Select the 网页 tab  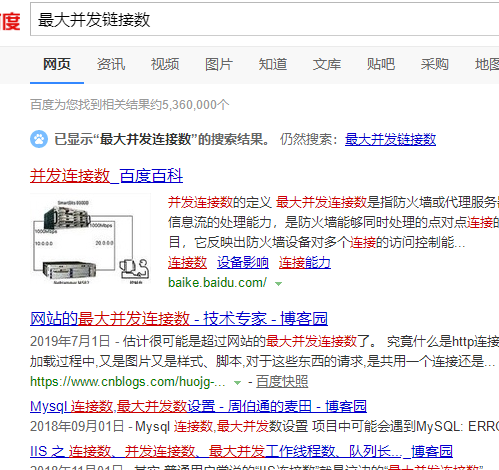(x=57, y=64)
